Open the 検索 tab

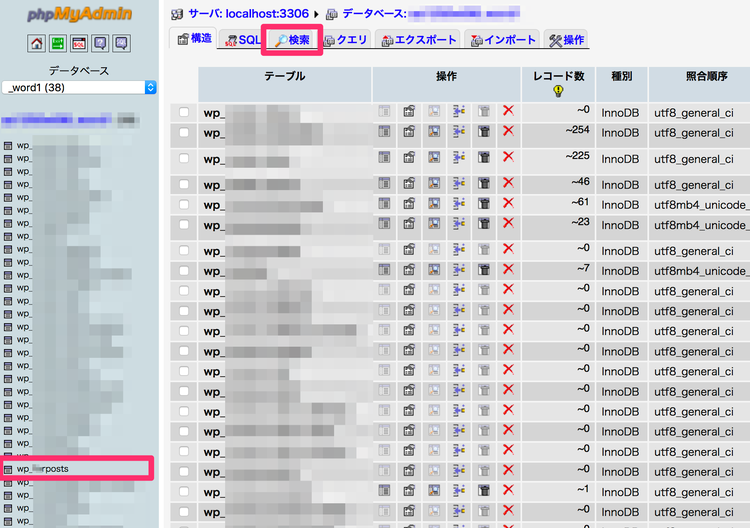pos(292,40)
